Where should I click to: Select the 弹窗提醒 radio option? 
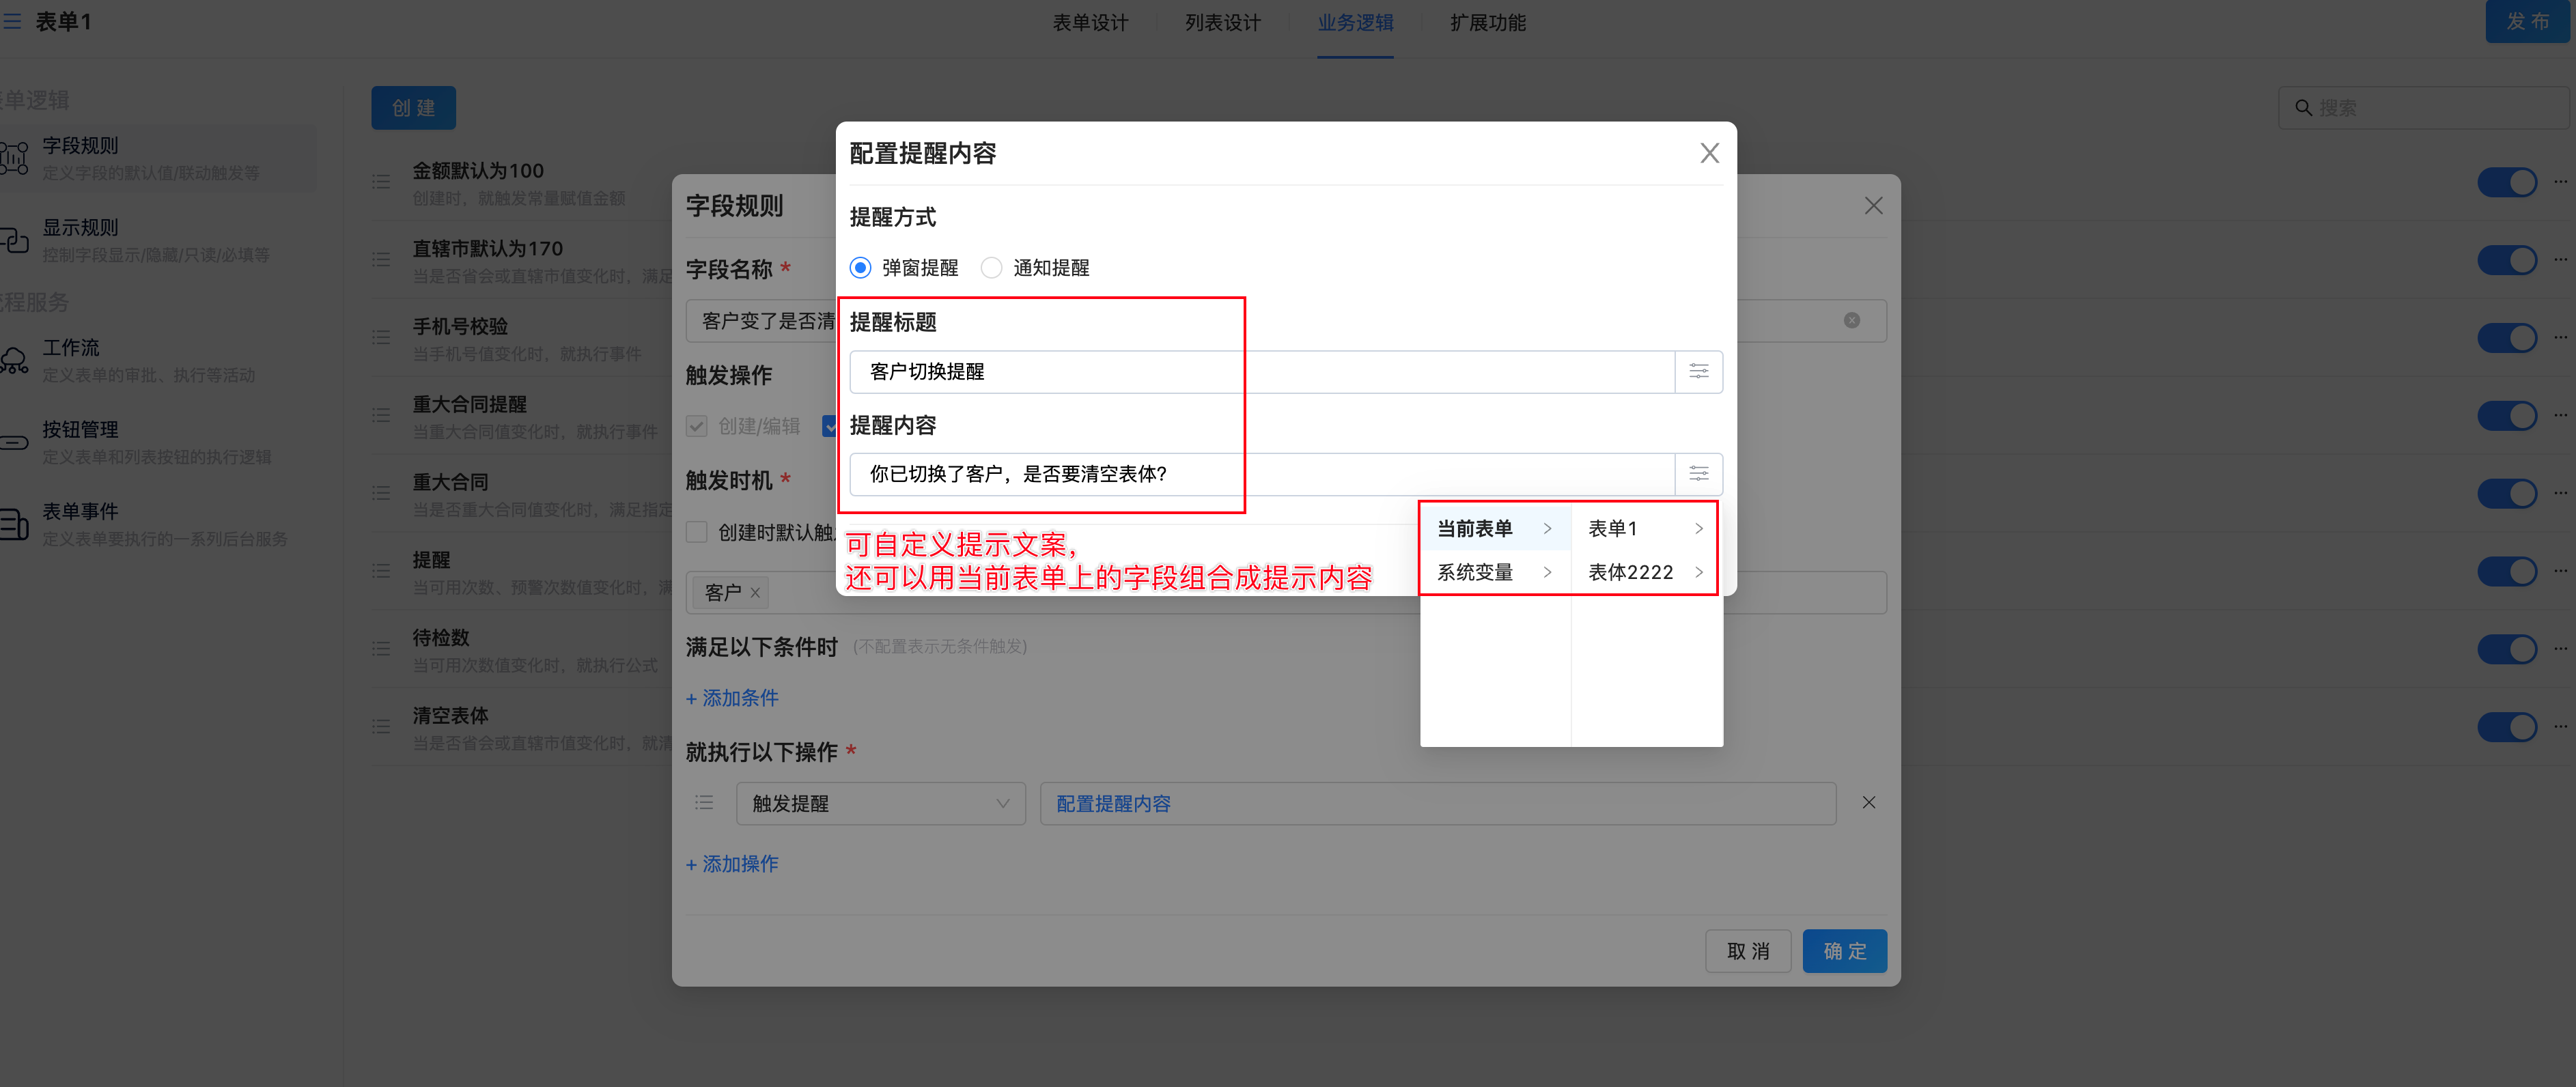[x=860, y=268]
